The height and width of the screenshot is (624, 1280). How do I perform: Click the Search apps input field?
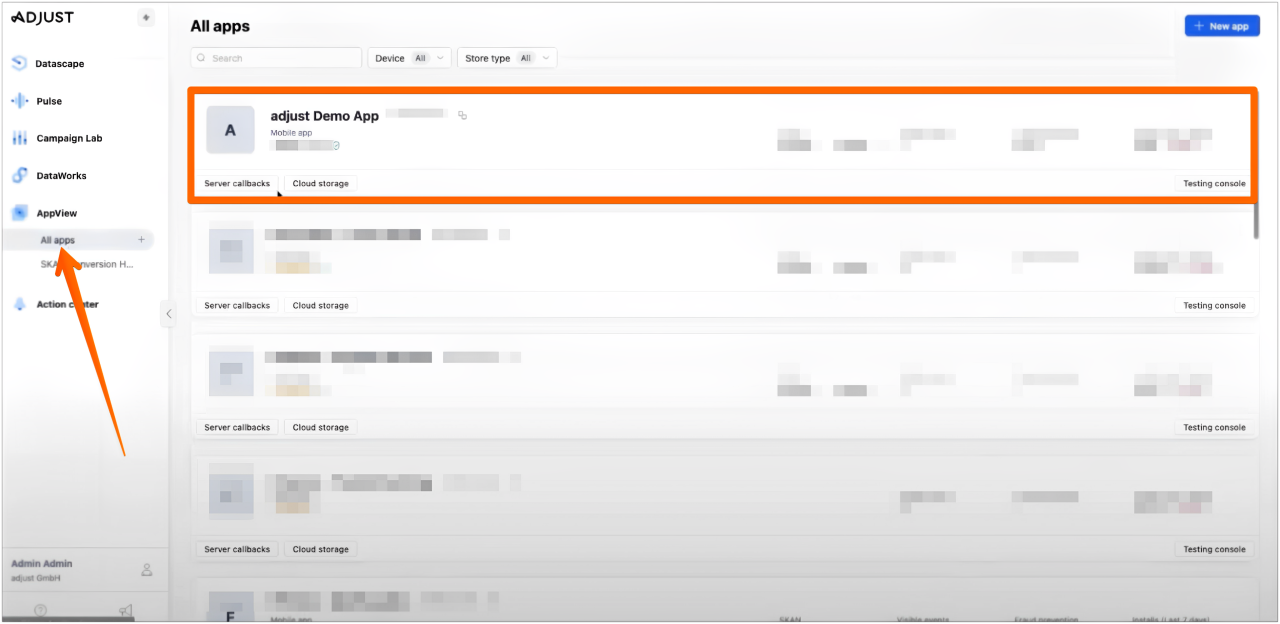click(275, 57)
